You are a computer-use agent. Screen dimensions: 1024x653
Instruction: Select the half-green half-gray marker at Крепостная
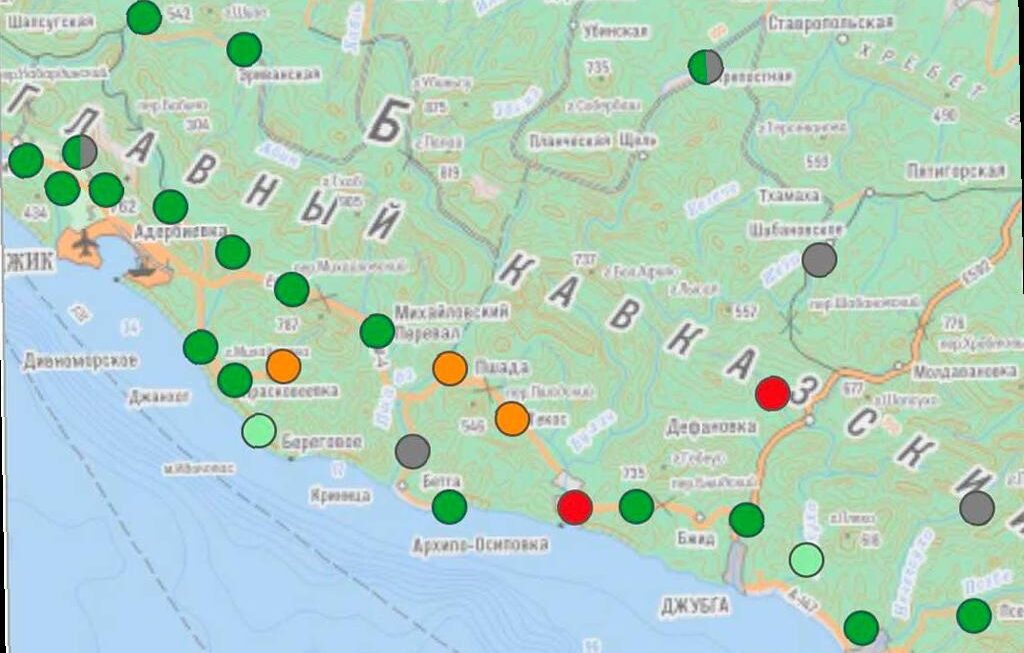click(706, 67)
